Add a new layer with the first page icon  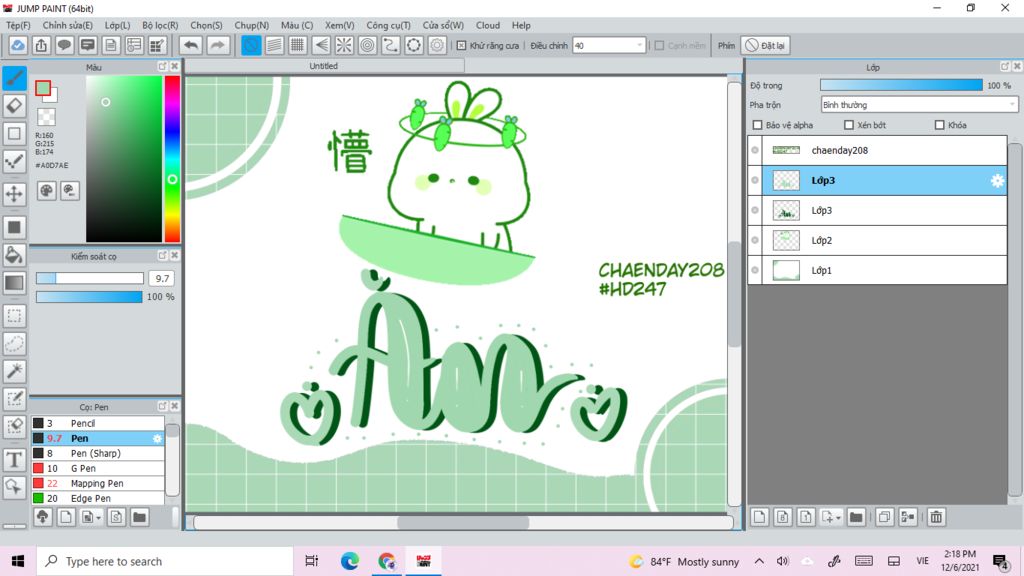[759, 517]
